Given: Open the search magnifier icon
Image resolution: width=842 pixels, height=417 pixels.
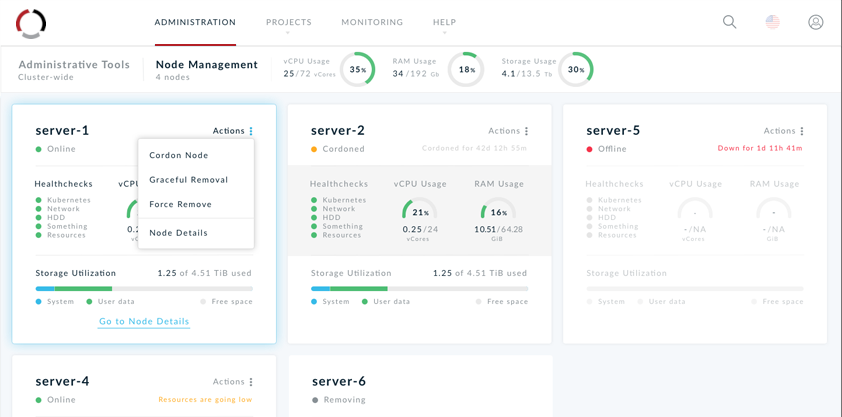Looking at the screenshot, I should [x=730, y=22].
